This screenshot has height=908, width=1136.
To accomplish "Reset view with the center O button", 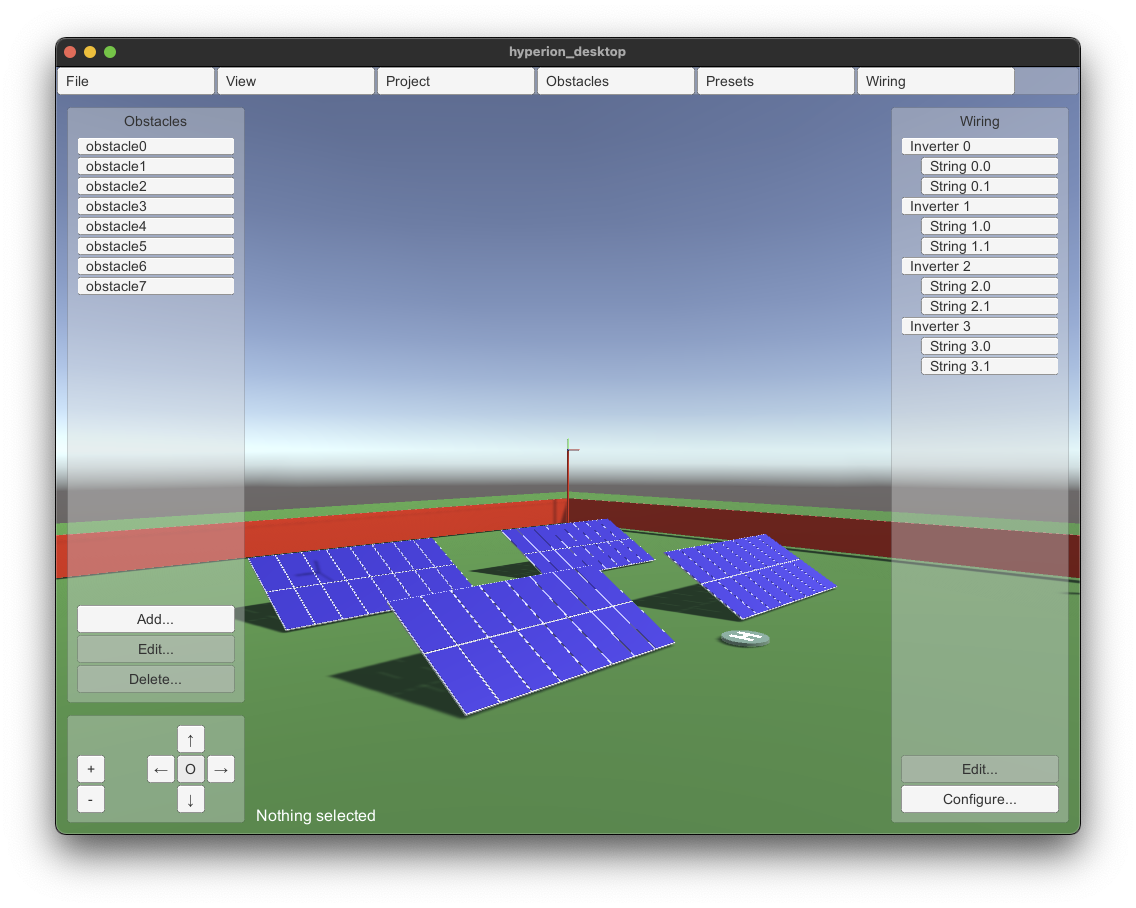I will tap(191, 769).
